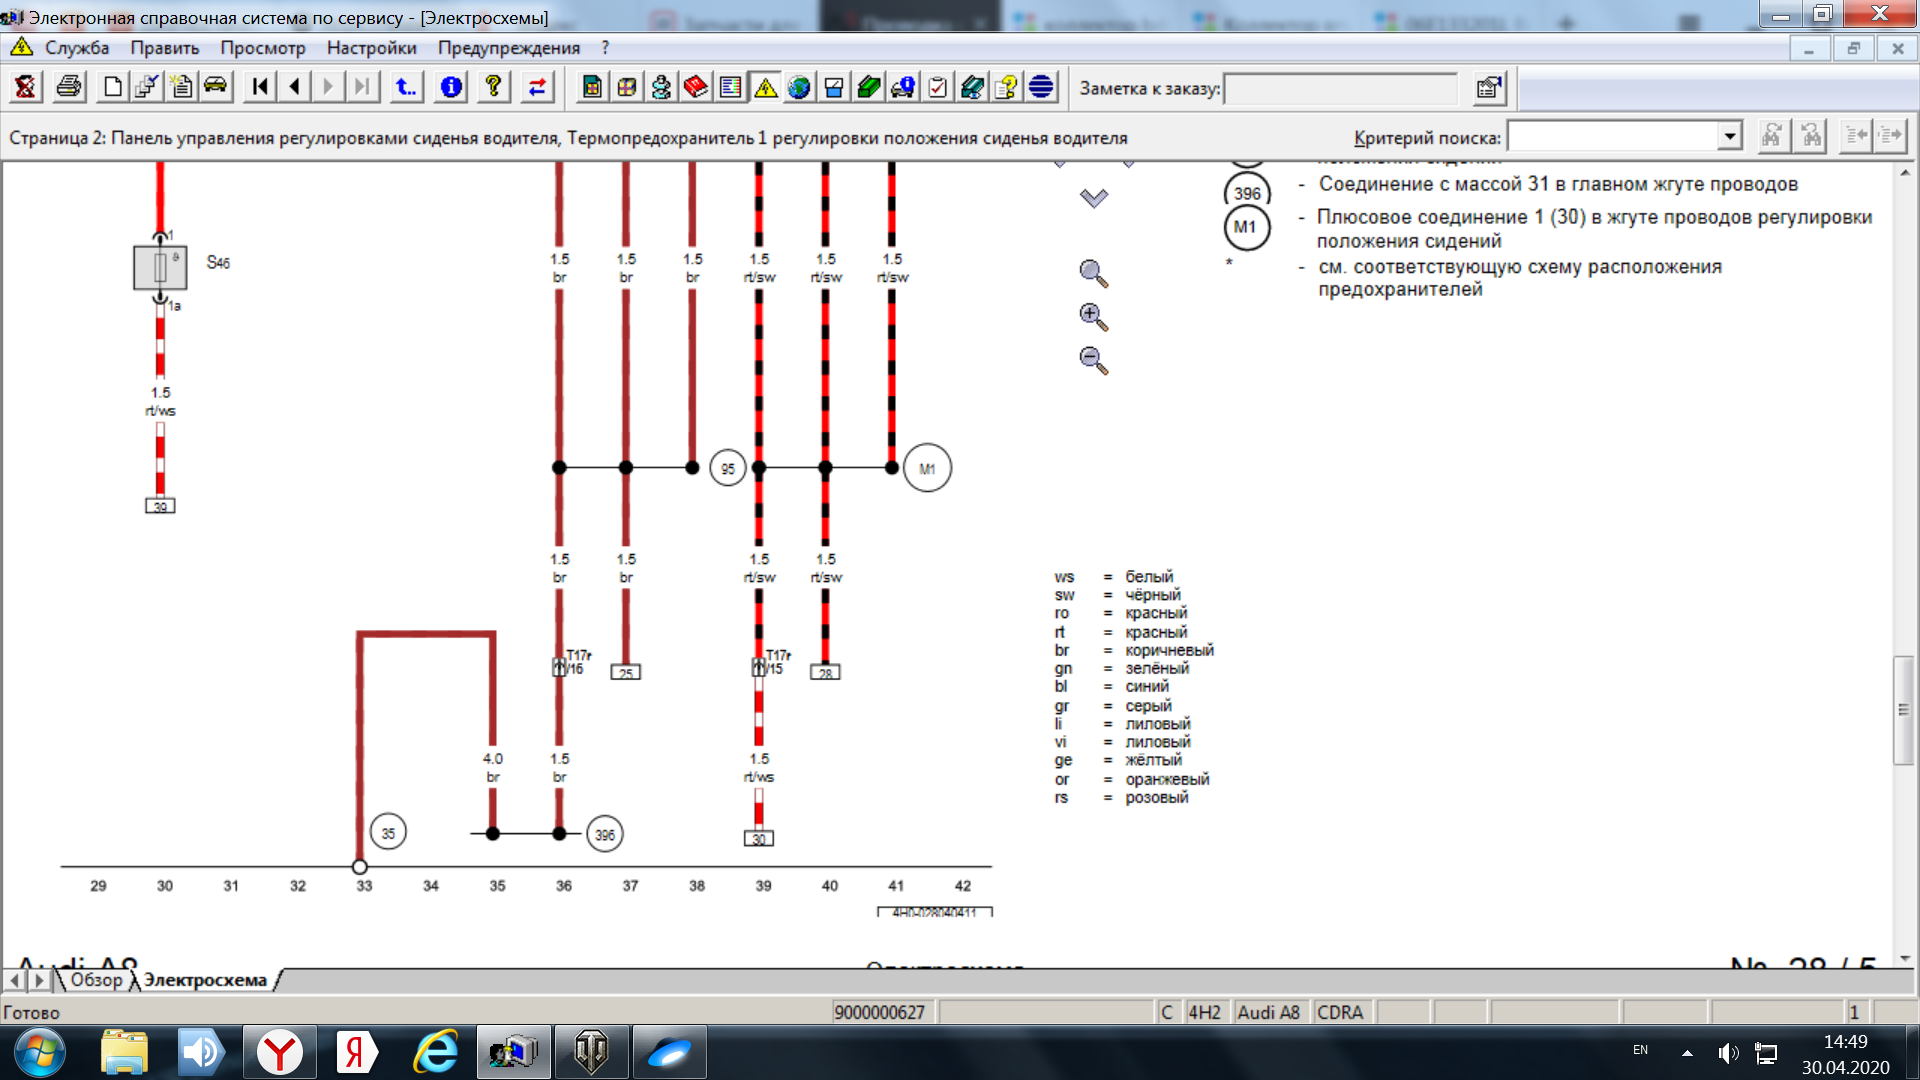Click the red crossed-out delete toolbar icon

pyautogui.click(x=25, y=88)
